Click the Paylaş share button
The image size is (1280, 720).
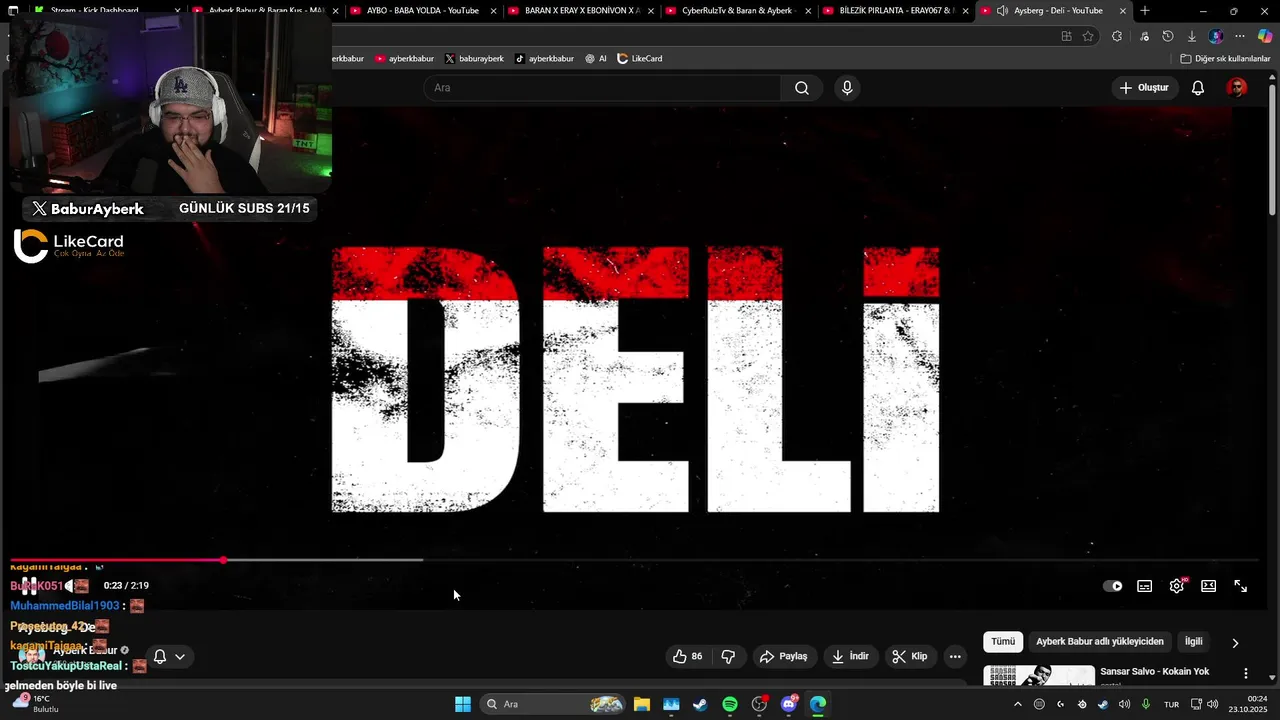click(x=783, y=656)
